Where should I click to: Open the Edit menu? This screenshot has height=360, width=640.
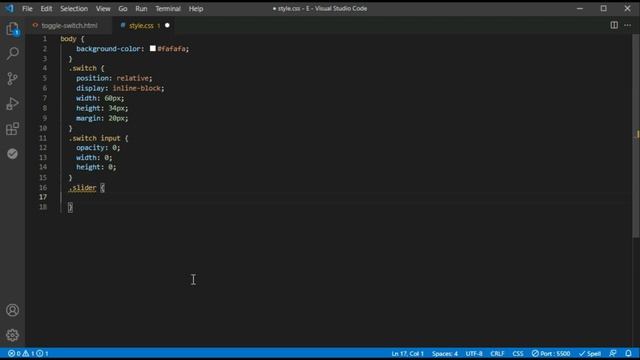coord(46,9)
